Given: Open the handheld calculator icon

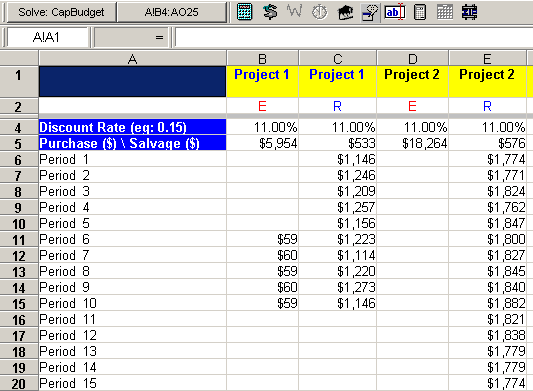Looking at the screenshot, I should click(x=420, y=12).
